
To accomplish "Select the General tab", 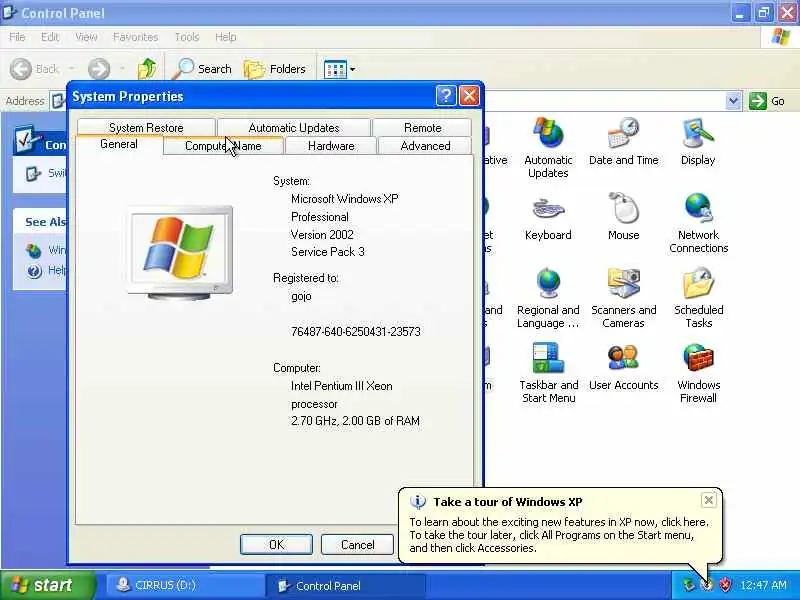I will pyautogui.click(x=119, y=144).
